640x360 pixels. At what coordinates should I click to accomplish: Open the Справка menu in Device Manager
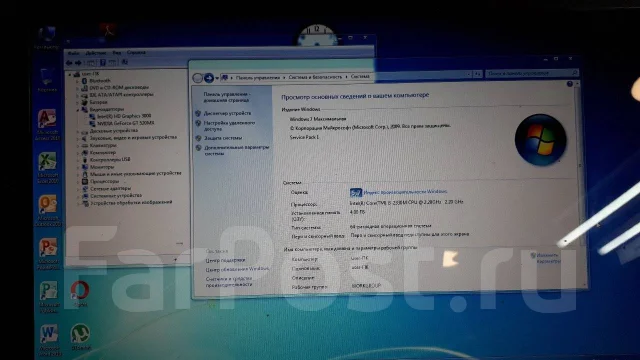point(136,52)
